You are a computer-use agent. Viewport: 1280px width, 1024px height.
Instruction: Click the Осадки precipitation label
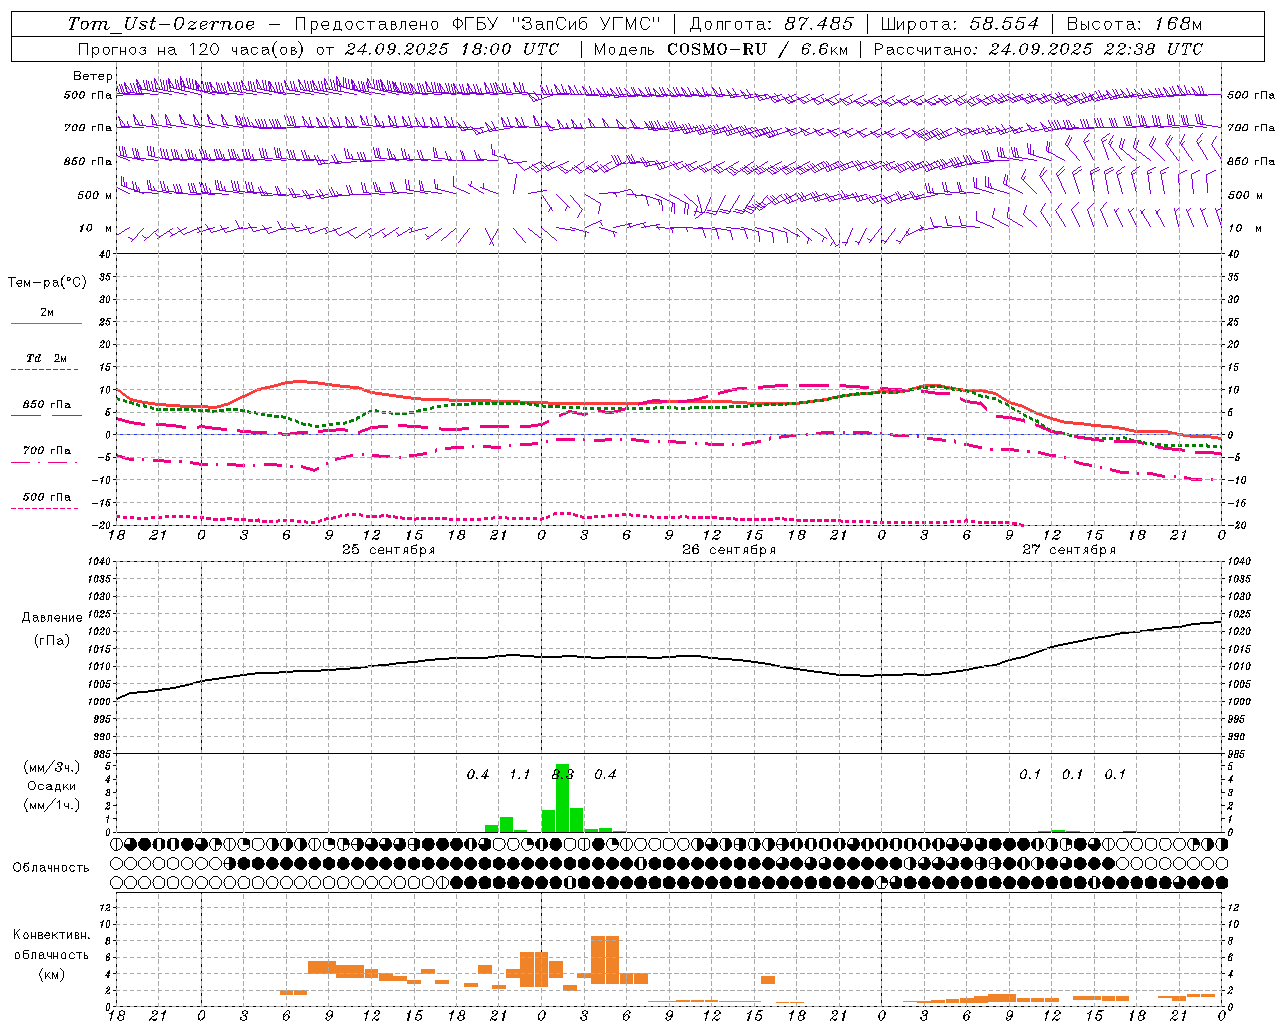click(x=51, y=786)
